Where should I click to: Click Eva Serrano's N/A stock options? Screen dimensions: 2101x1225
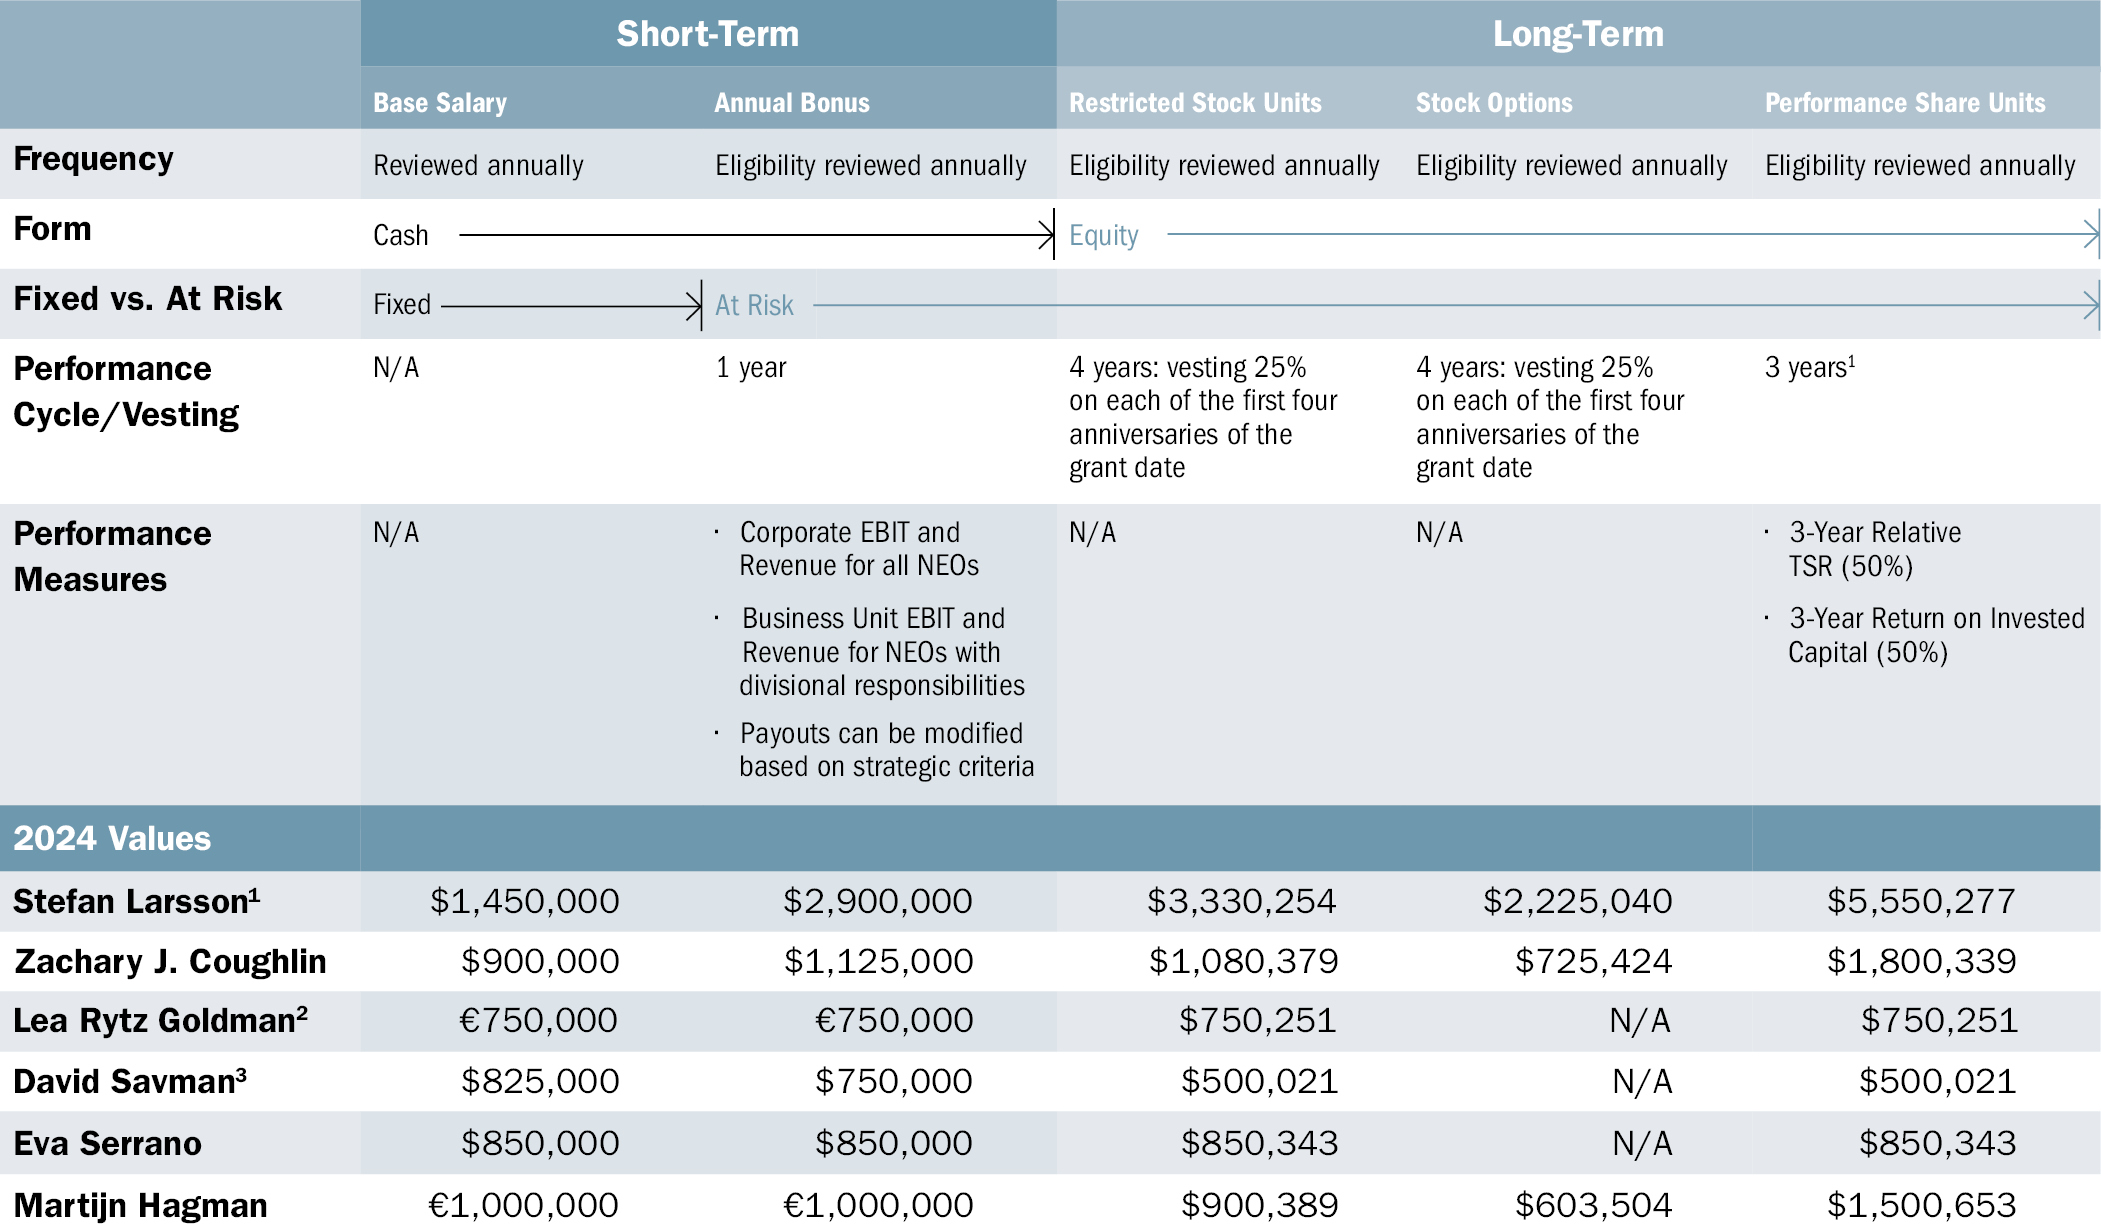[1641, 1143]
